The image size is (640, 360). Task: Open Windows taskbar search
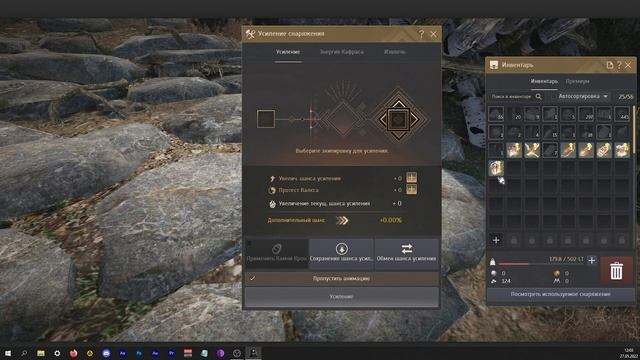coord(24,353)
